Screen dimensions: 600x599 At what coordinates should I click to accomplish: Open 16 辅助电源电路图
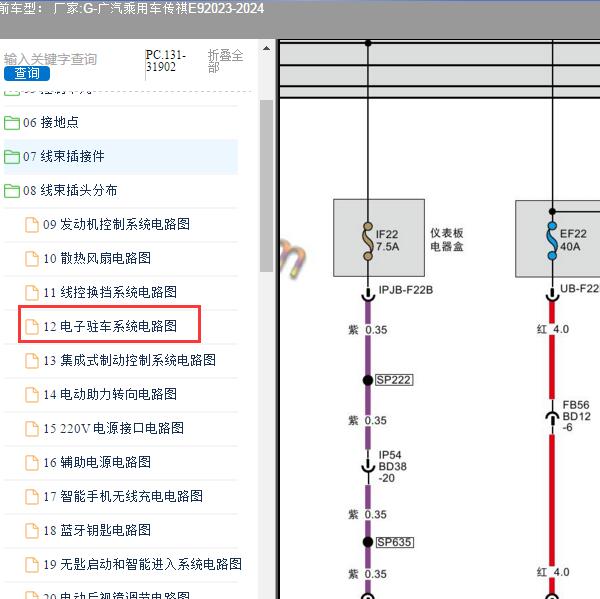pos(97,462)
